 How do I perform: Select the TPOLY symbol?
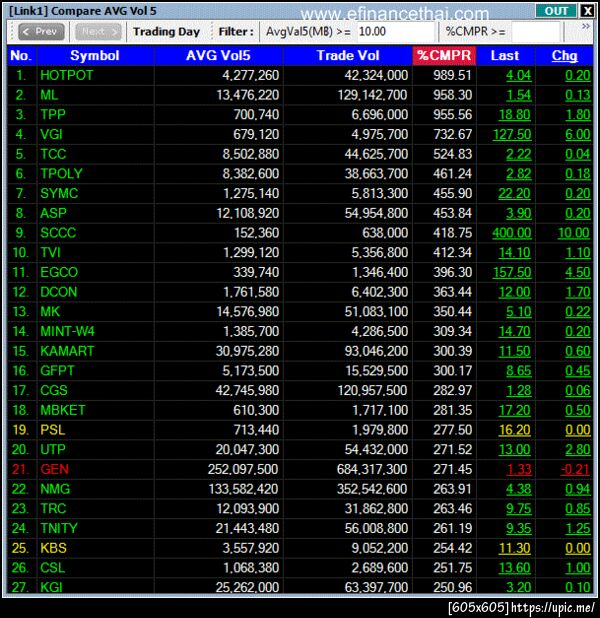[x=61, y=174]
